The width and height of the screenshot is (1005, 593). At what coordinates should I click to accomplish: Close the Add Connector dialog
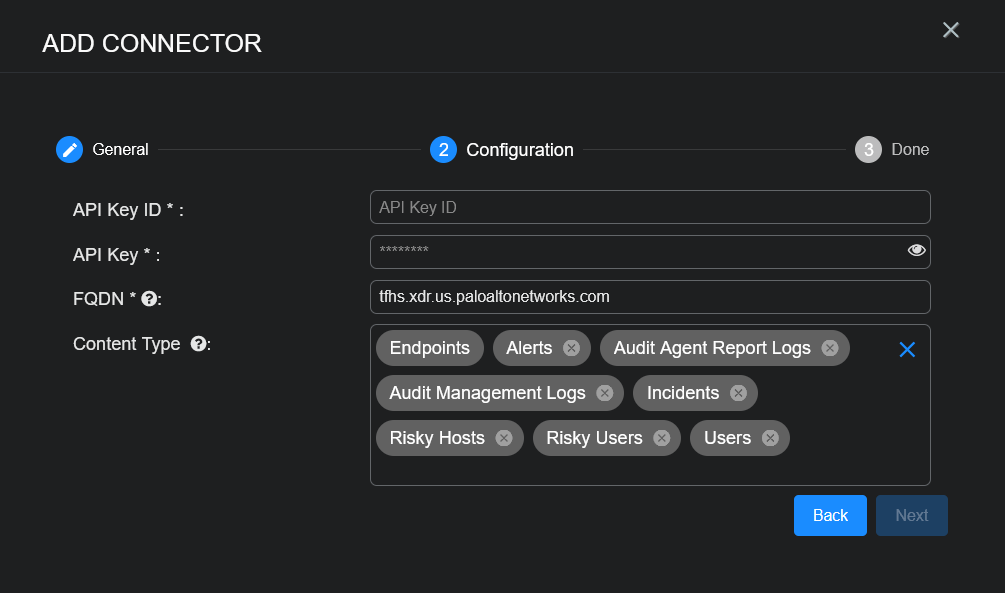[x=951, y=30]
